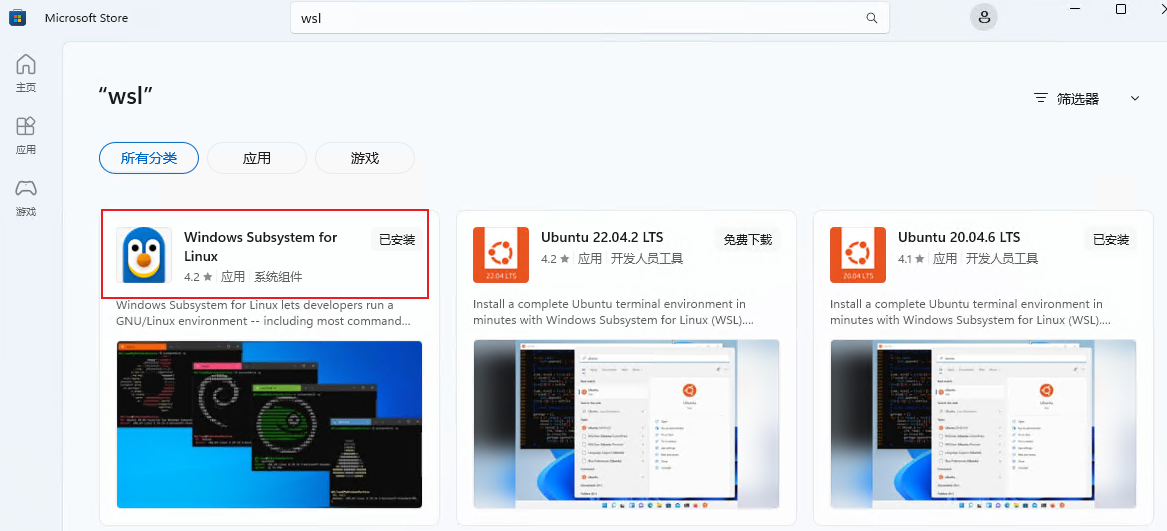Select the 游戏 category filter tab
1167x531 pixels.
click(365, 158)
